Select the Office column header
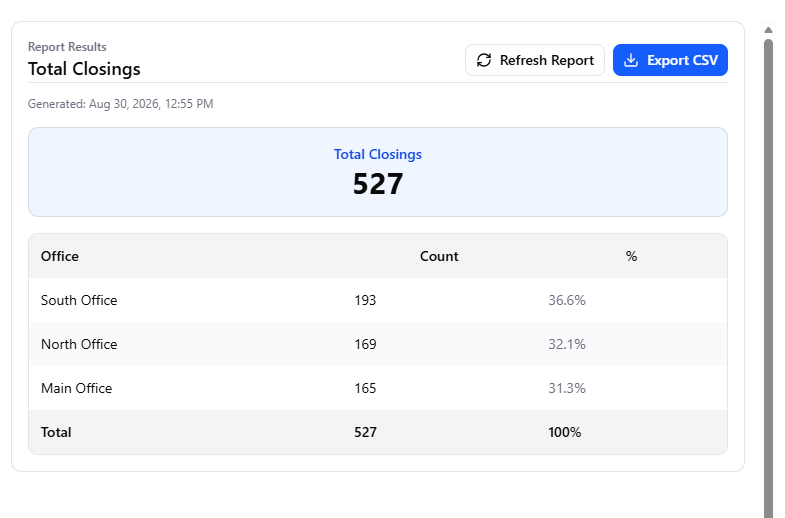Image resolution: width=785 pixels, height=518 pixels. pos(60,256)
